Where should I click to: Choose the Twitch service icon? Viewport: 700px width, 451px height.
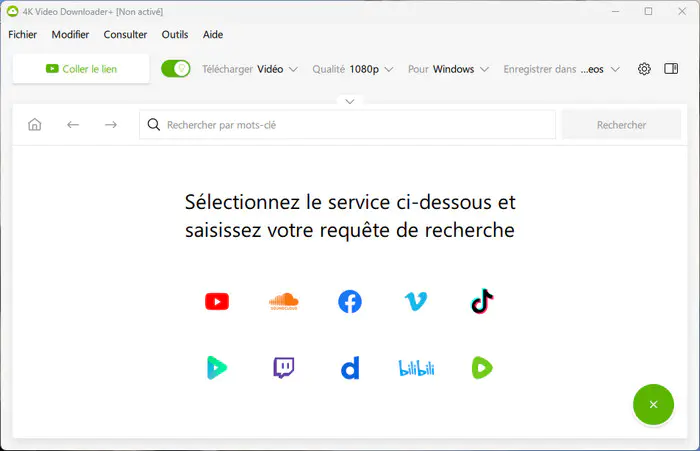click(x=283, y=368)
